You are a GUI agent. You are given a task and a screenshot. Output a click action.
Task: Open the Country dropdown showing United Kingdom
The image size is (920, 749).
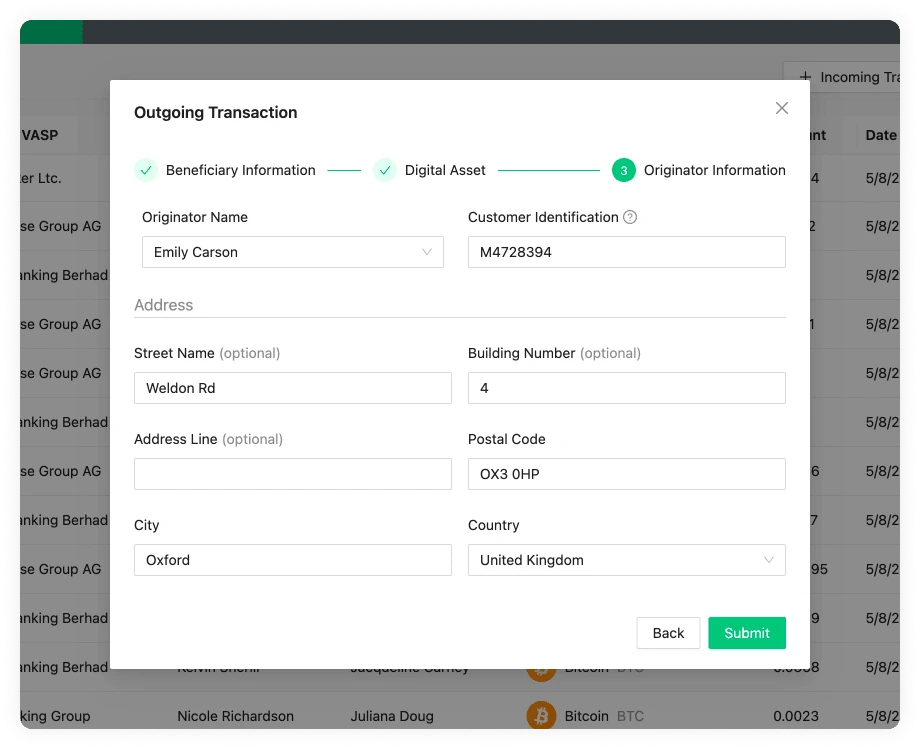pos(626,560)
